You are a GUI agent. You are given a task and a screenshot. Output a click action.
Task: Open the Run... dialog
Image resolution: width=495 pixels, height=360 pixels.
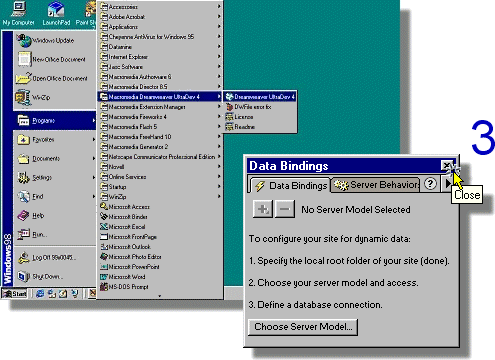coord(54,234)
